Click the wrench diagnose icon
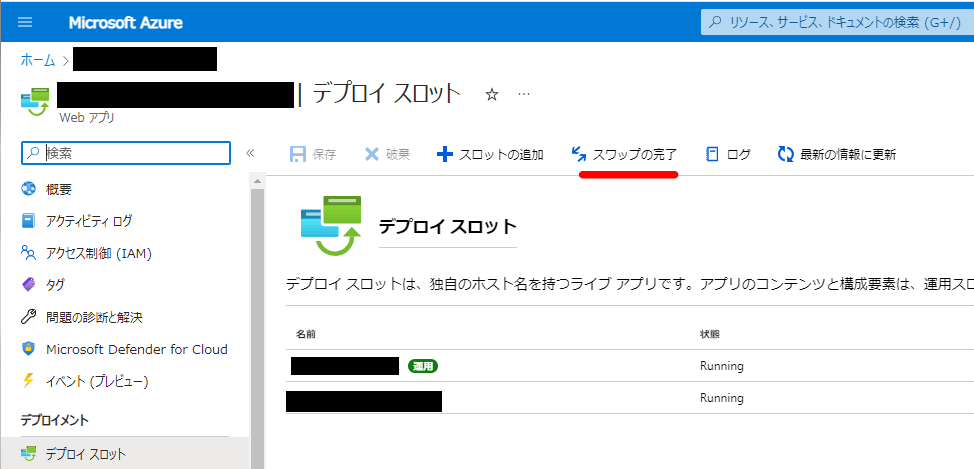This screenshot has width=974, height=469. (29, 317)
